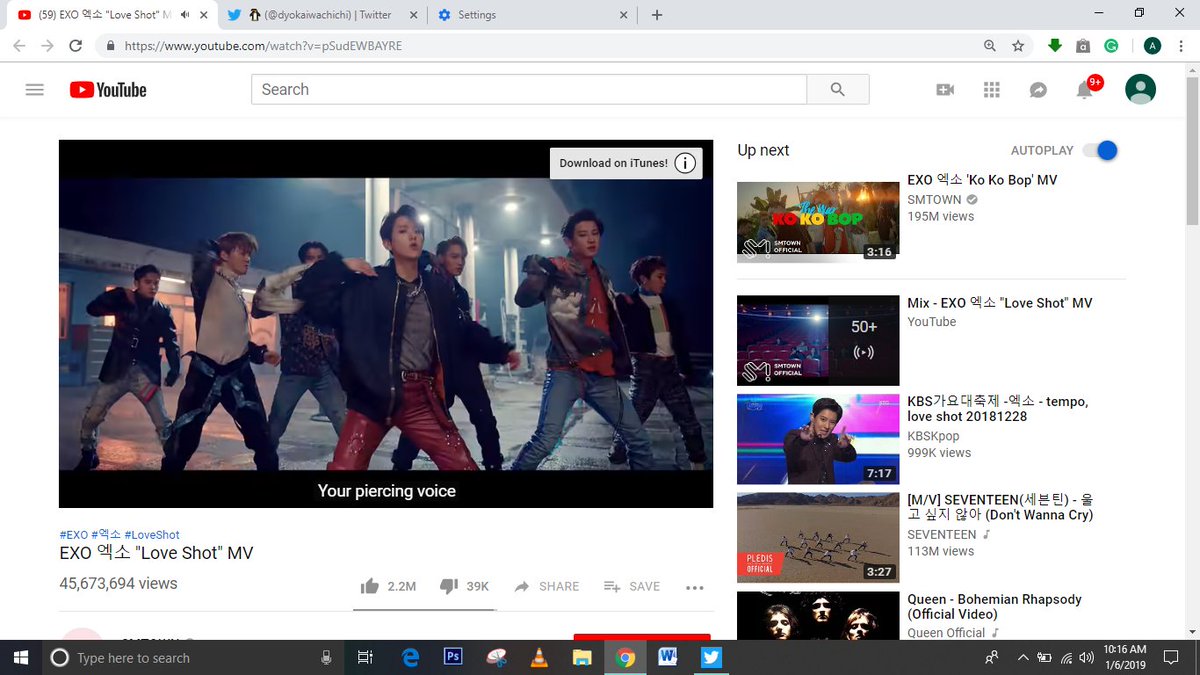1200x675 pixels.
Task: Open the YouTube hamburger guide menu
Action: 35,89
